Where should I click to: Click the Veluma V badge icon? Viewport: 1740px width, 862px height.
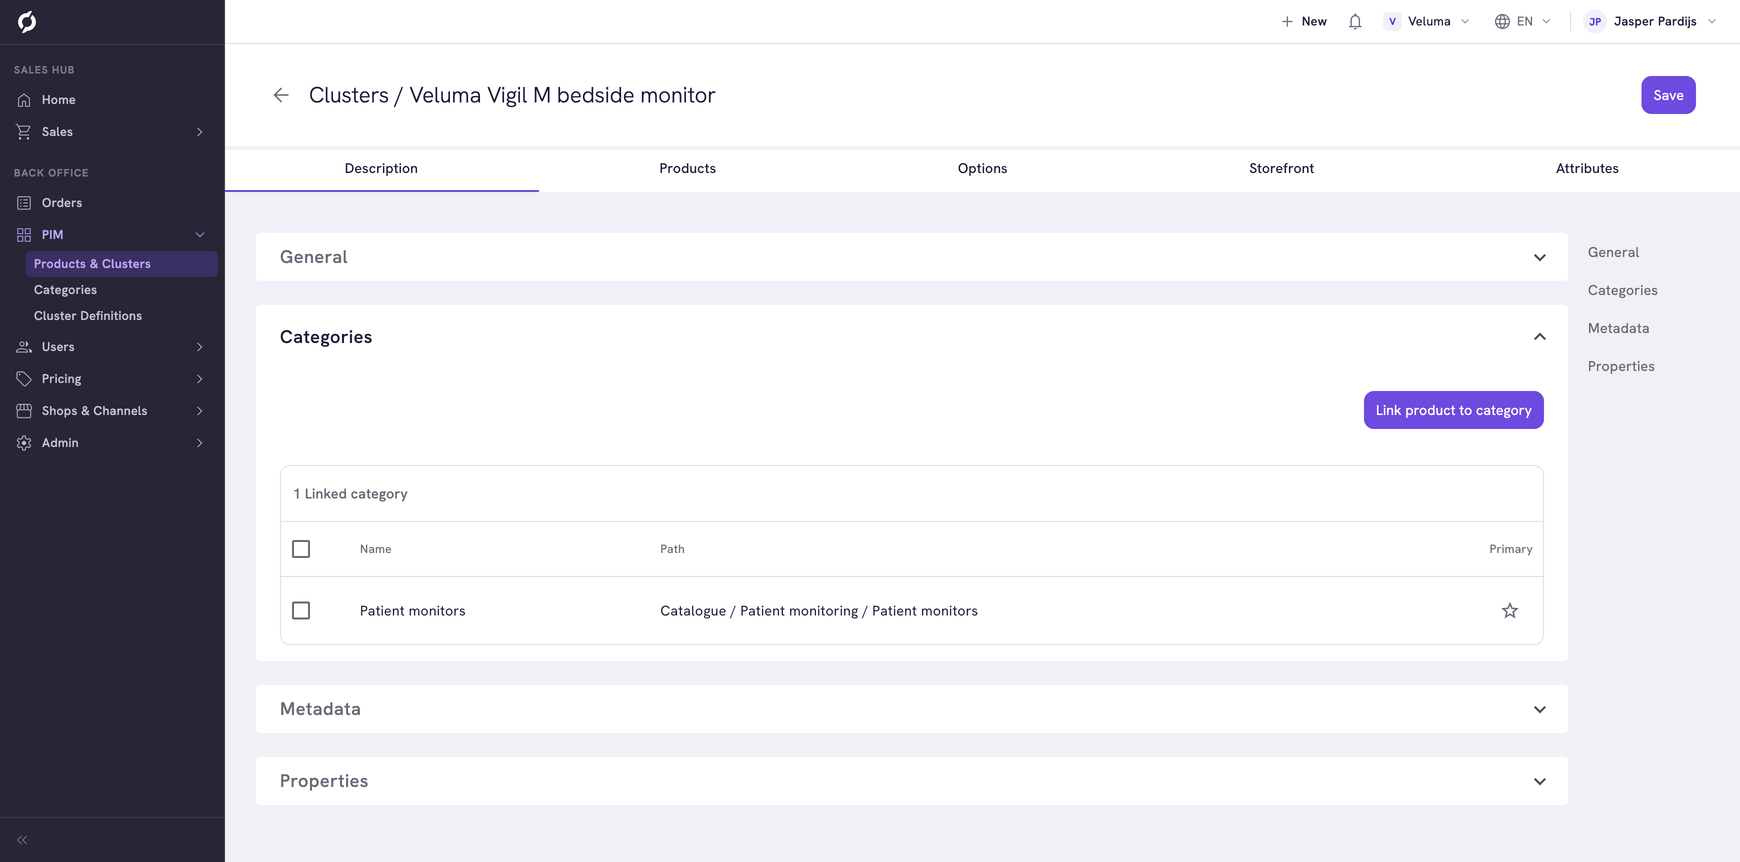tap(1392, 21)
